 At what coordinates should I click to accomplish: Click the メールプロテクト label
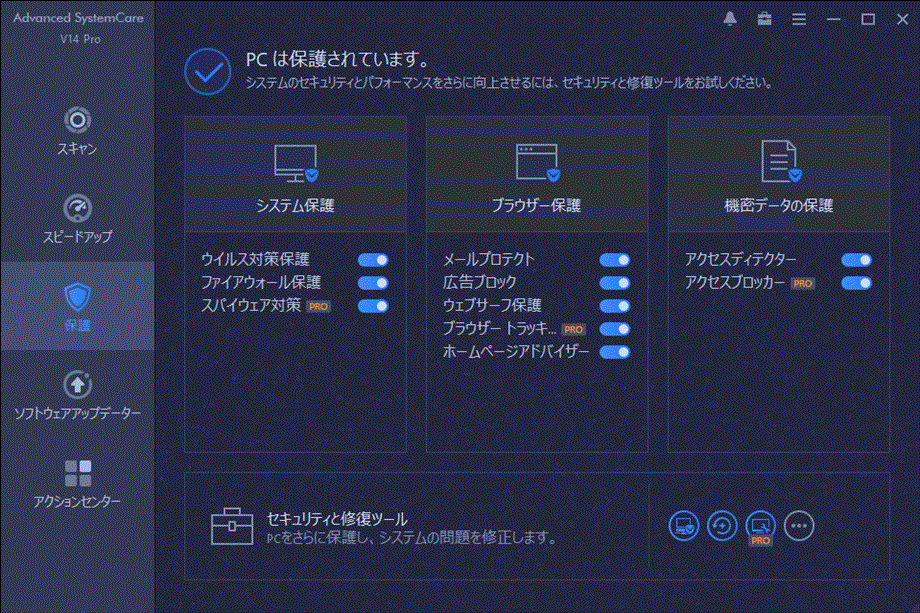489,259
